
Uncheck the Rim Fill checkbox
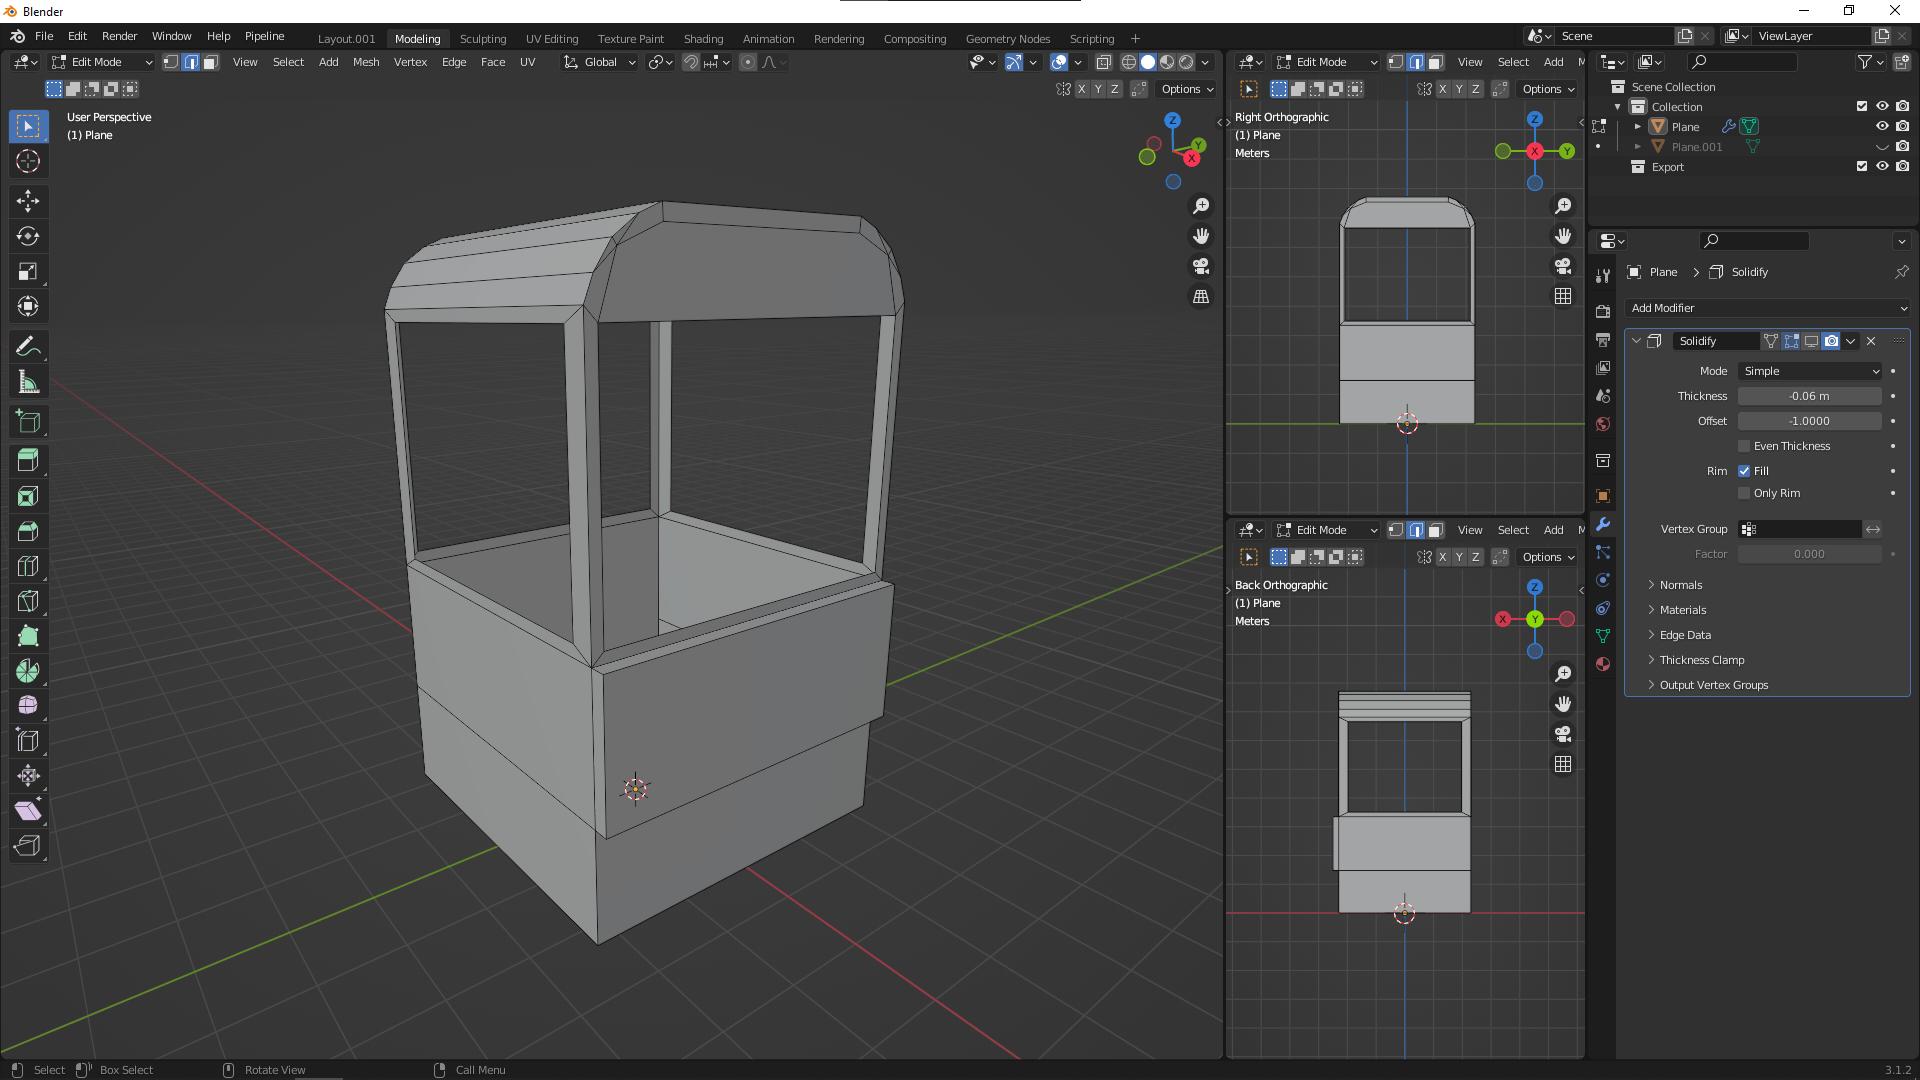pyautogui.click(x=1744, y=471)
